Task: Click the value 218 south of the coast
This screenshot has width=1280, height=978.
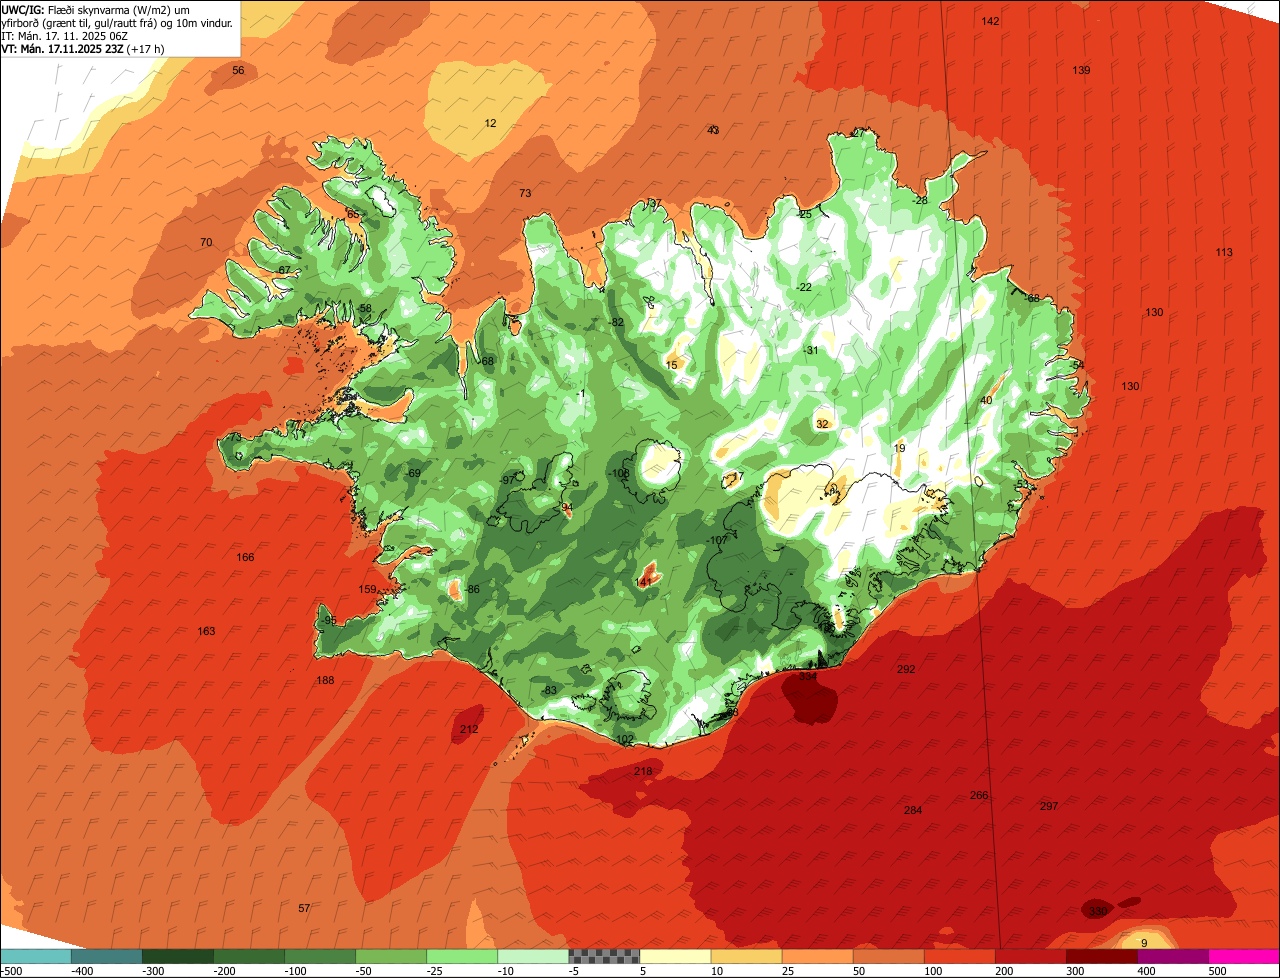Action: click(x=643, y=771)
